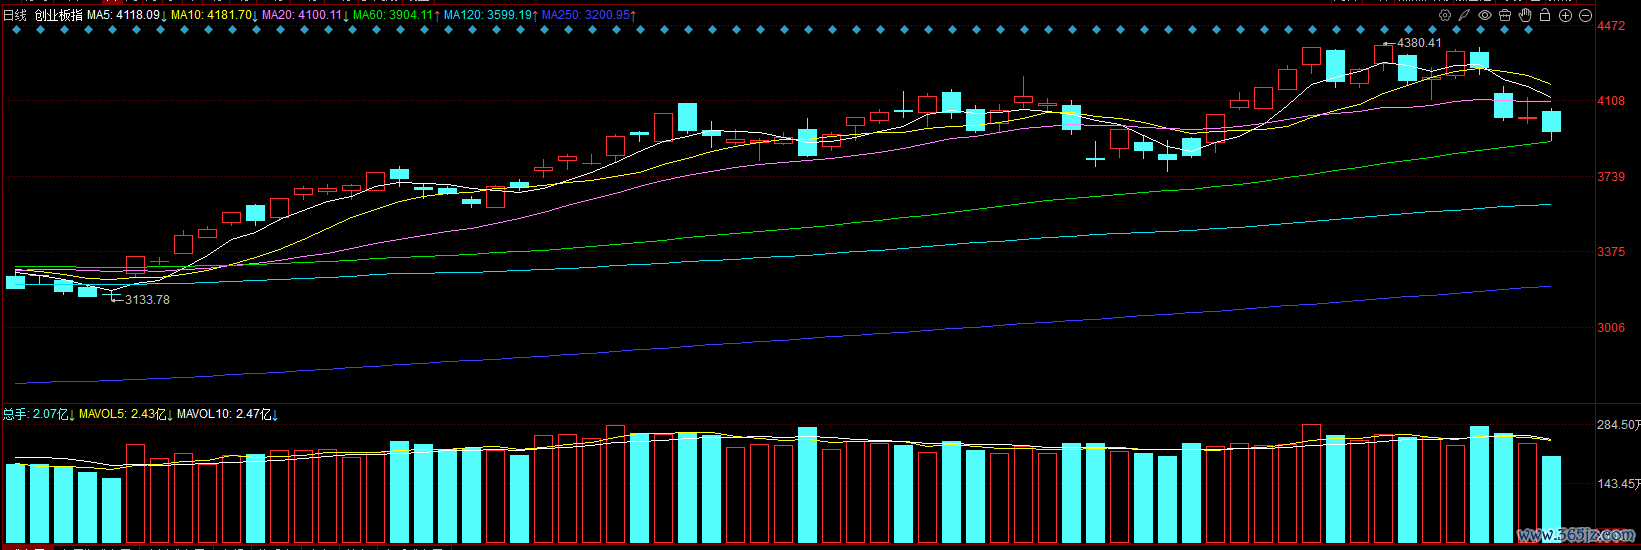Click the 创业板指 index name

pyautogui.click(x=59, y=15)
